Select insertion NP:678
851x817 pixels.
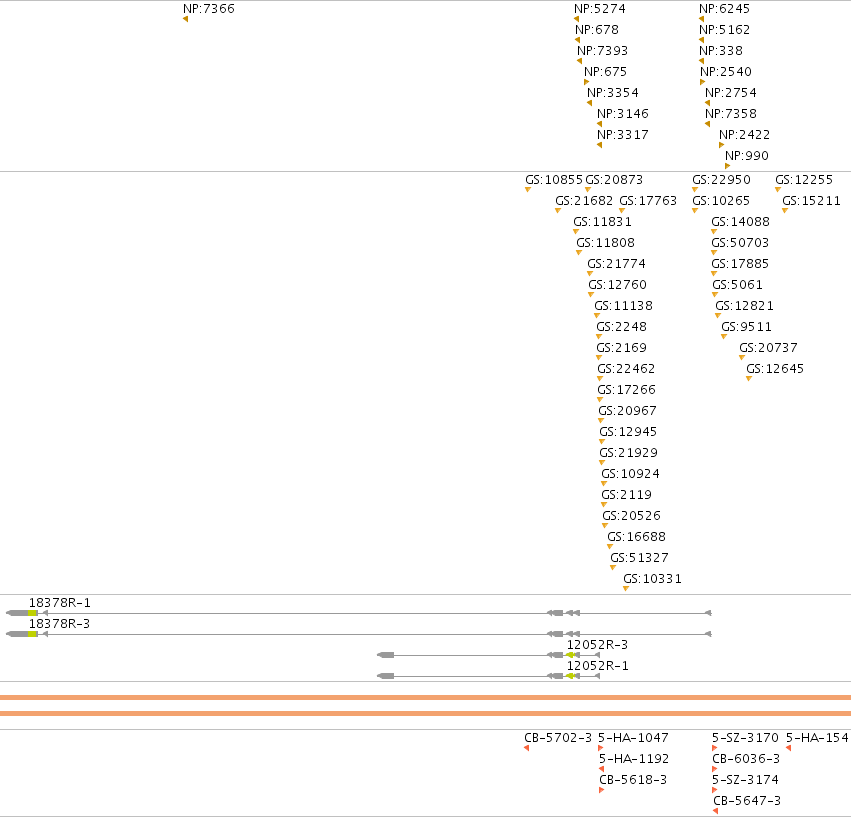coord(596,30)
